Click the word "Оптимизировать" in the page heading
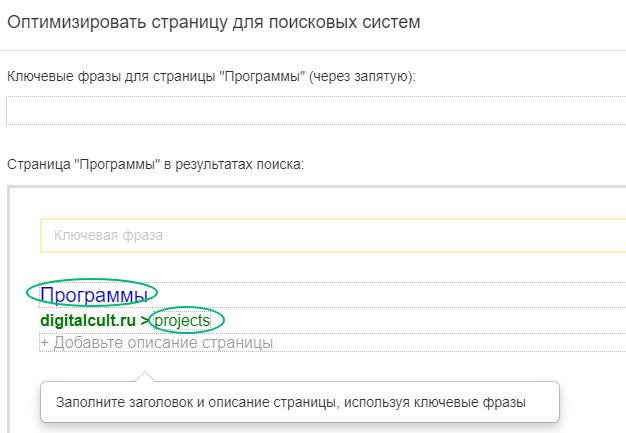Viewport: 626px width, 433px height. pos(77,22)
